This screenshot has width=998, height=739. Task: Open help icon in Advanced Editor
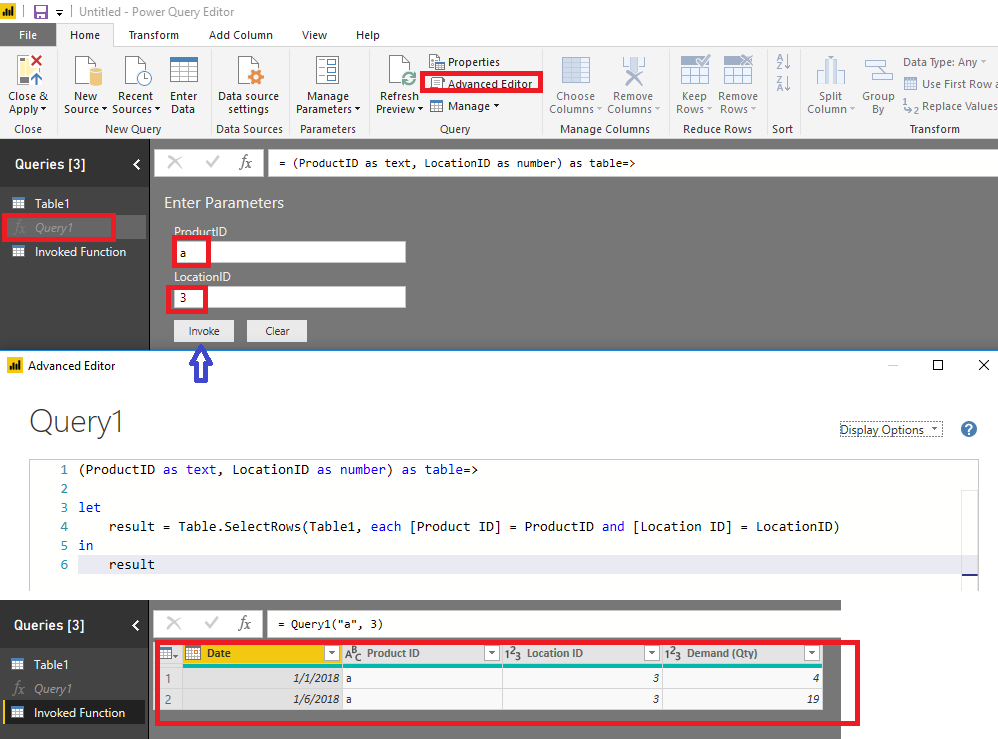969,429
